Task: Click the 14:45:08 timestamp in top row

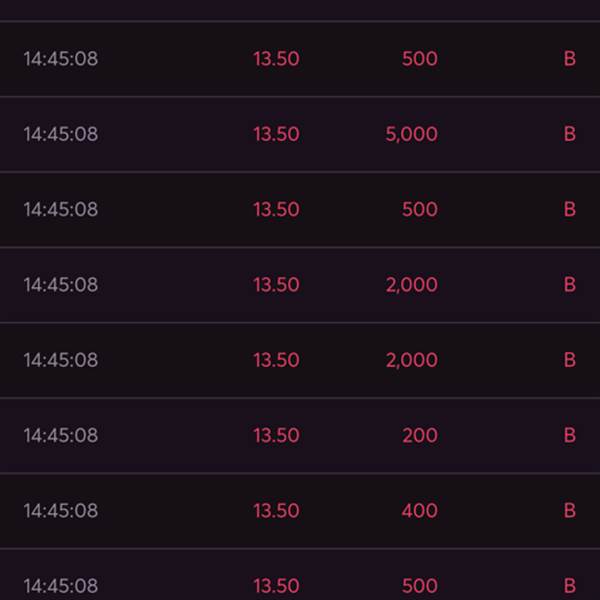Action: (x=61, y=59)
